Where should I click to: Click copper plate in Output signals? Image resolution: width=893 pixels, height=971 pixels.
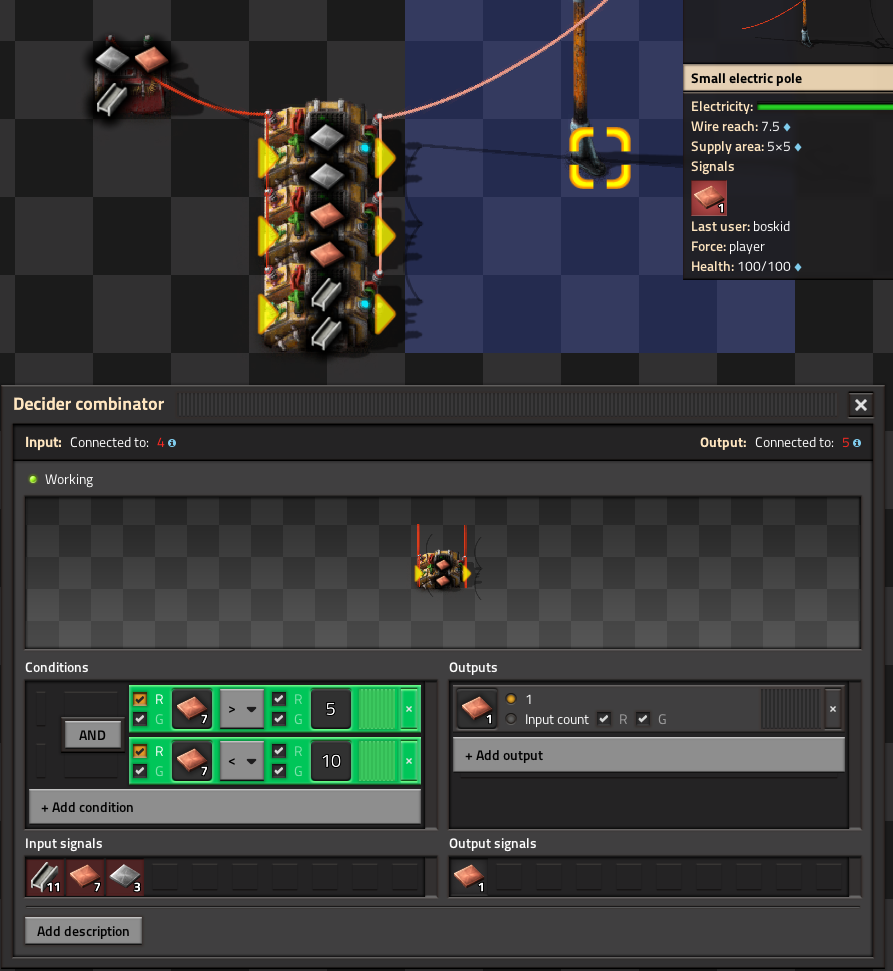[469, 877]
